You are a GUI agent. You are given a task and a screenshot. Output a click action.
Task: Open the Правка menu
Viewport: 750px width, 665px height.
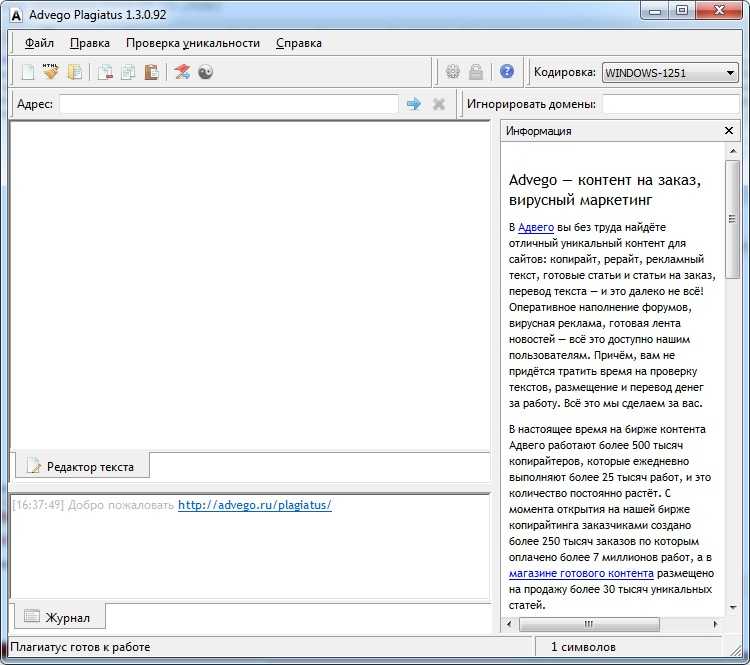coord(90,43)
